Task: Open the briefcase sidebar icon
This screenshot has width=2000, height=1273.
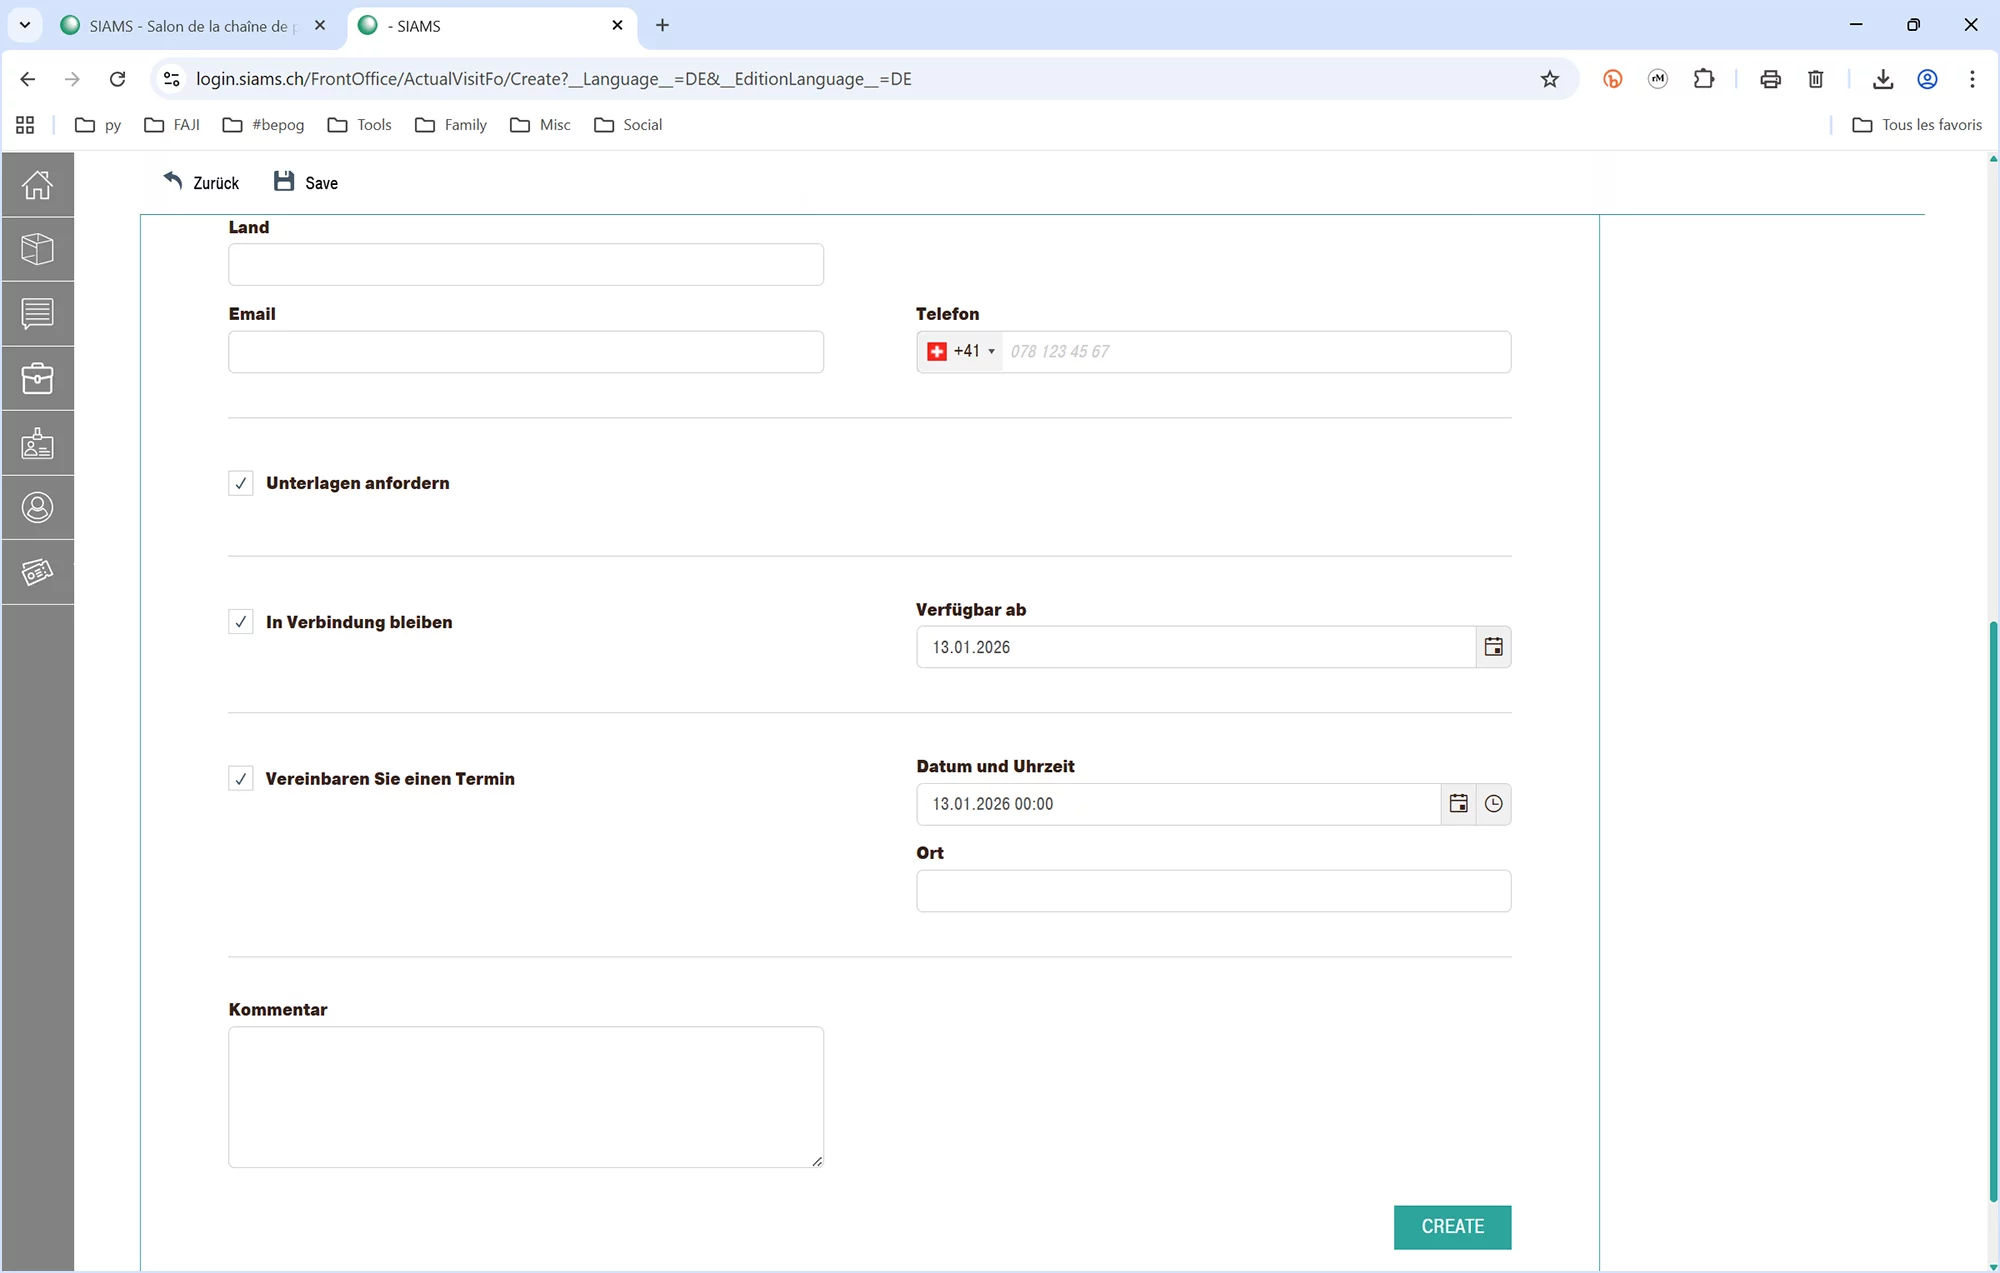Action: tap(37, 378)
